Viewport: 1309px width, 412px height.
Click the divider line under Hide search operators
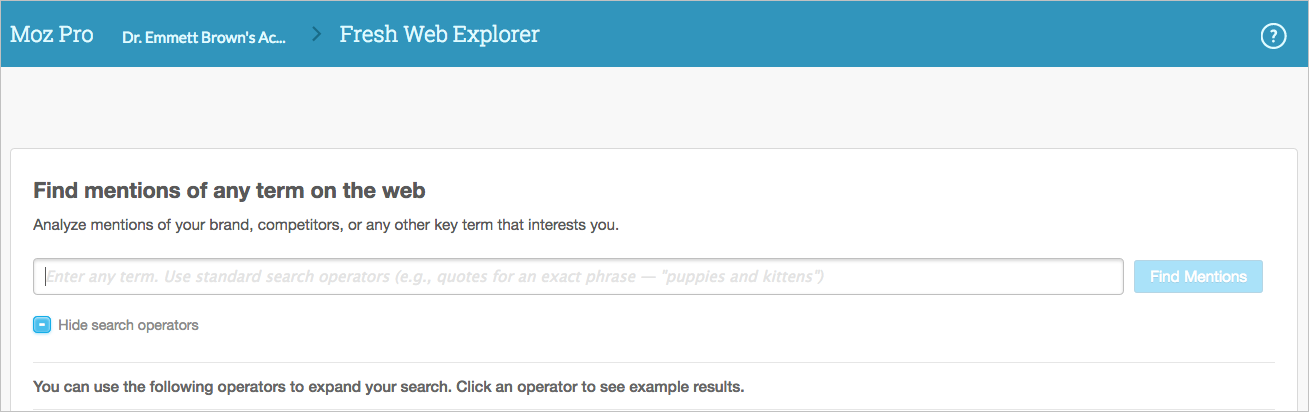(x=654, y=362)
